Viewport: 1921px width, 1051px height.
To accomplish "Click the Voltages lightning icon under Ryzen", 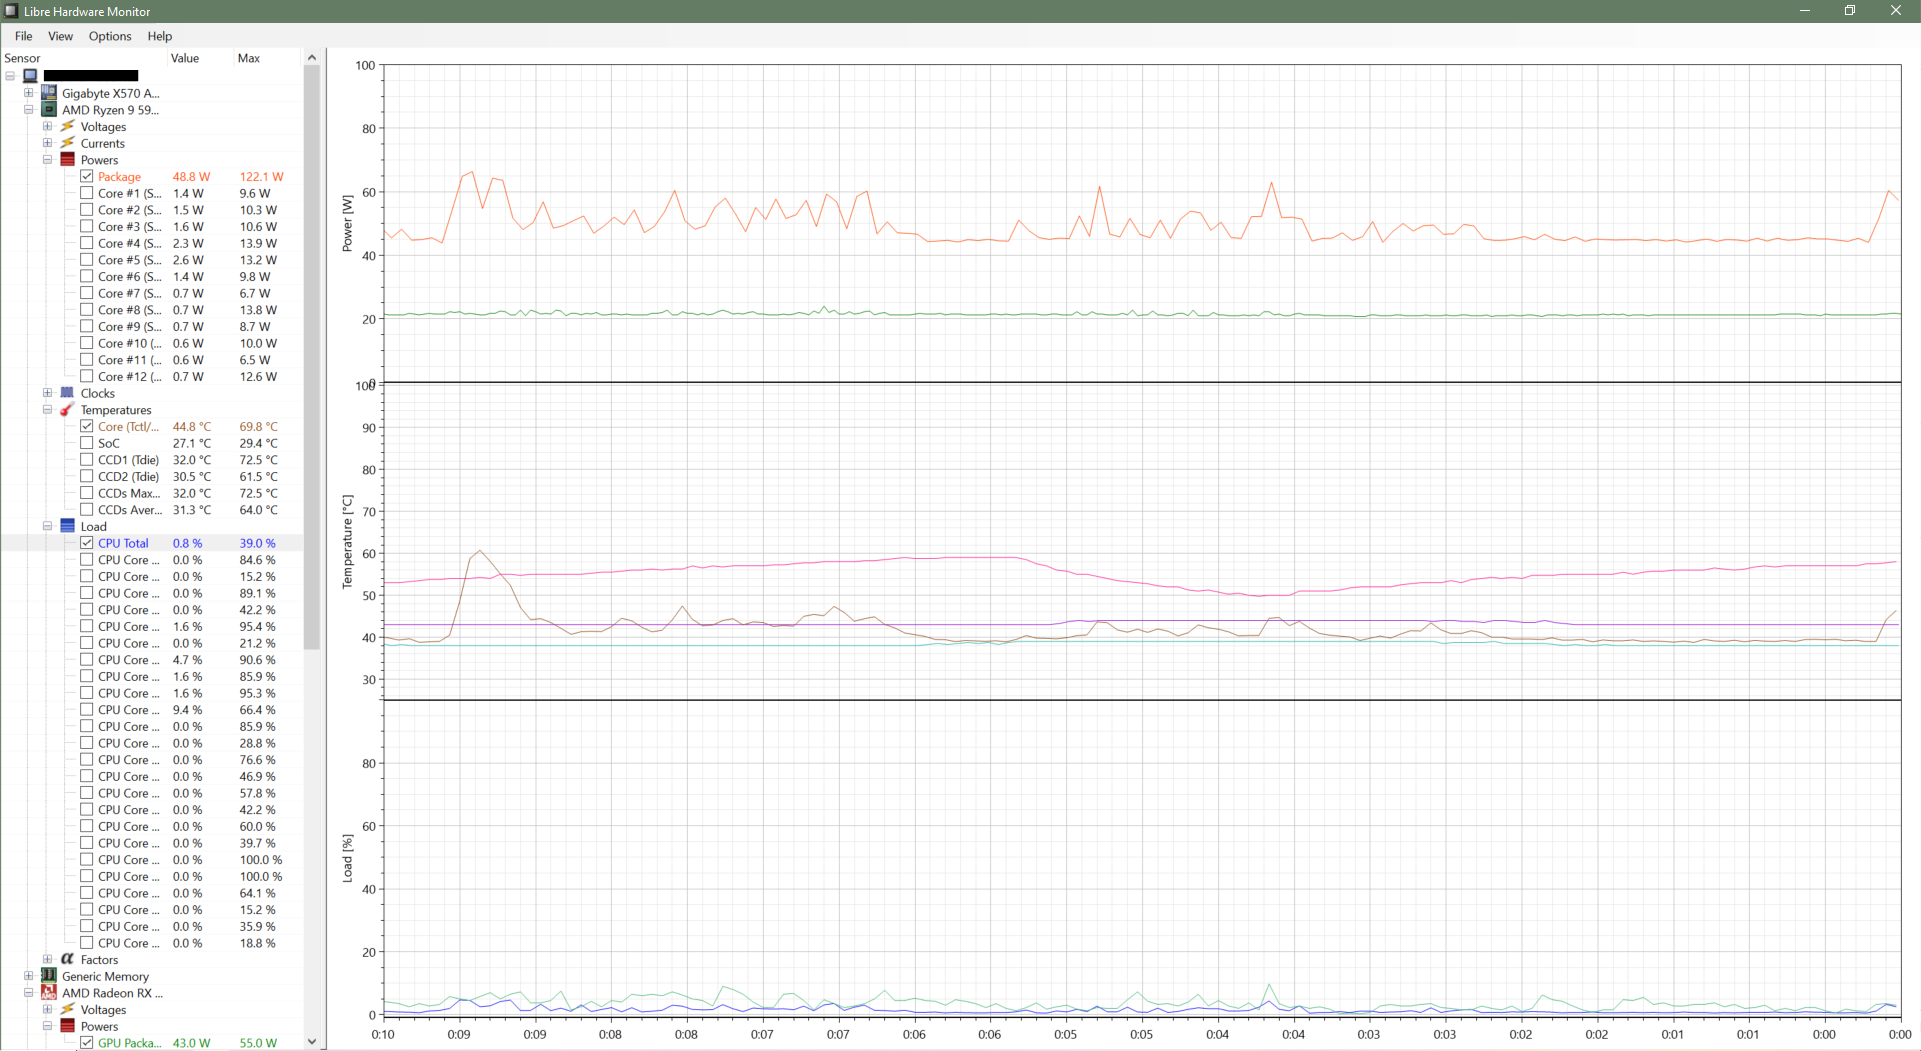I will click(x=67, y=127).
